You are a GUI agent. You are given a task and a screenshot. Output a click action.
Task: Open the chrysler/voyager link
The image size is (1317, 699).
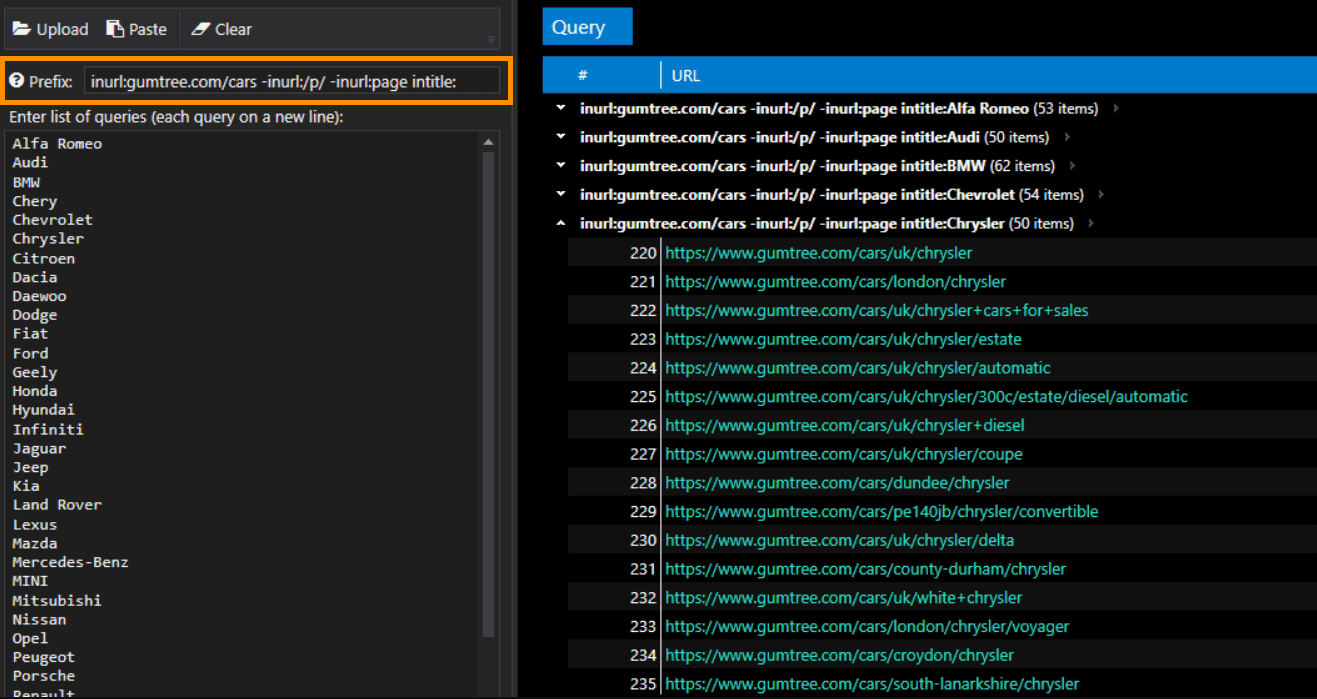coord(867,626)
